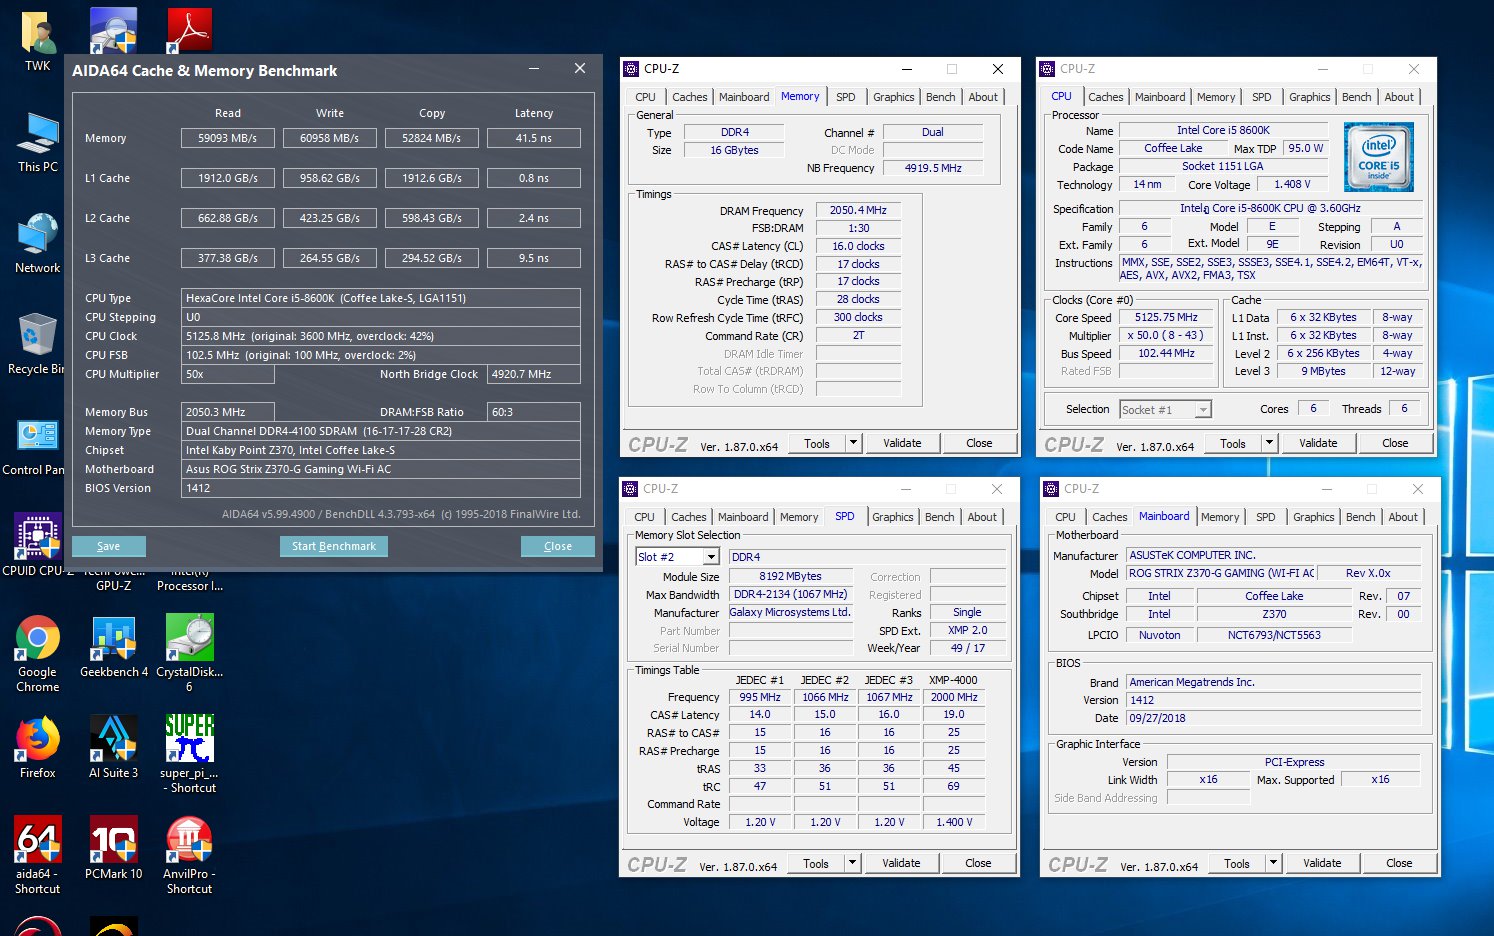
Task: Click the Intel Core i5 logo in CPU-Z
Action: point(1379,157)
